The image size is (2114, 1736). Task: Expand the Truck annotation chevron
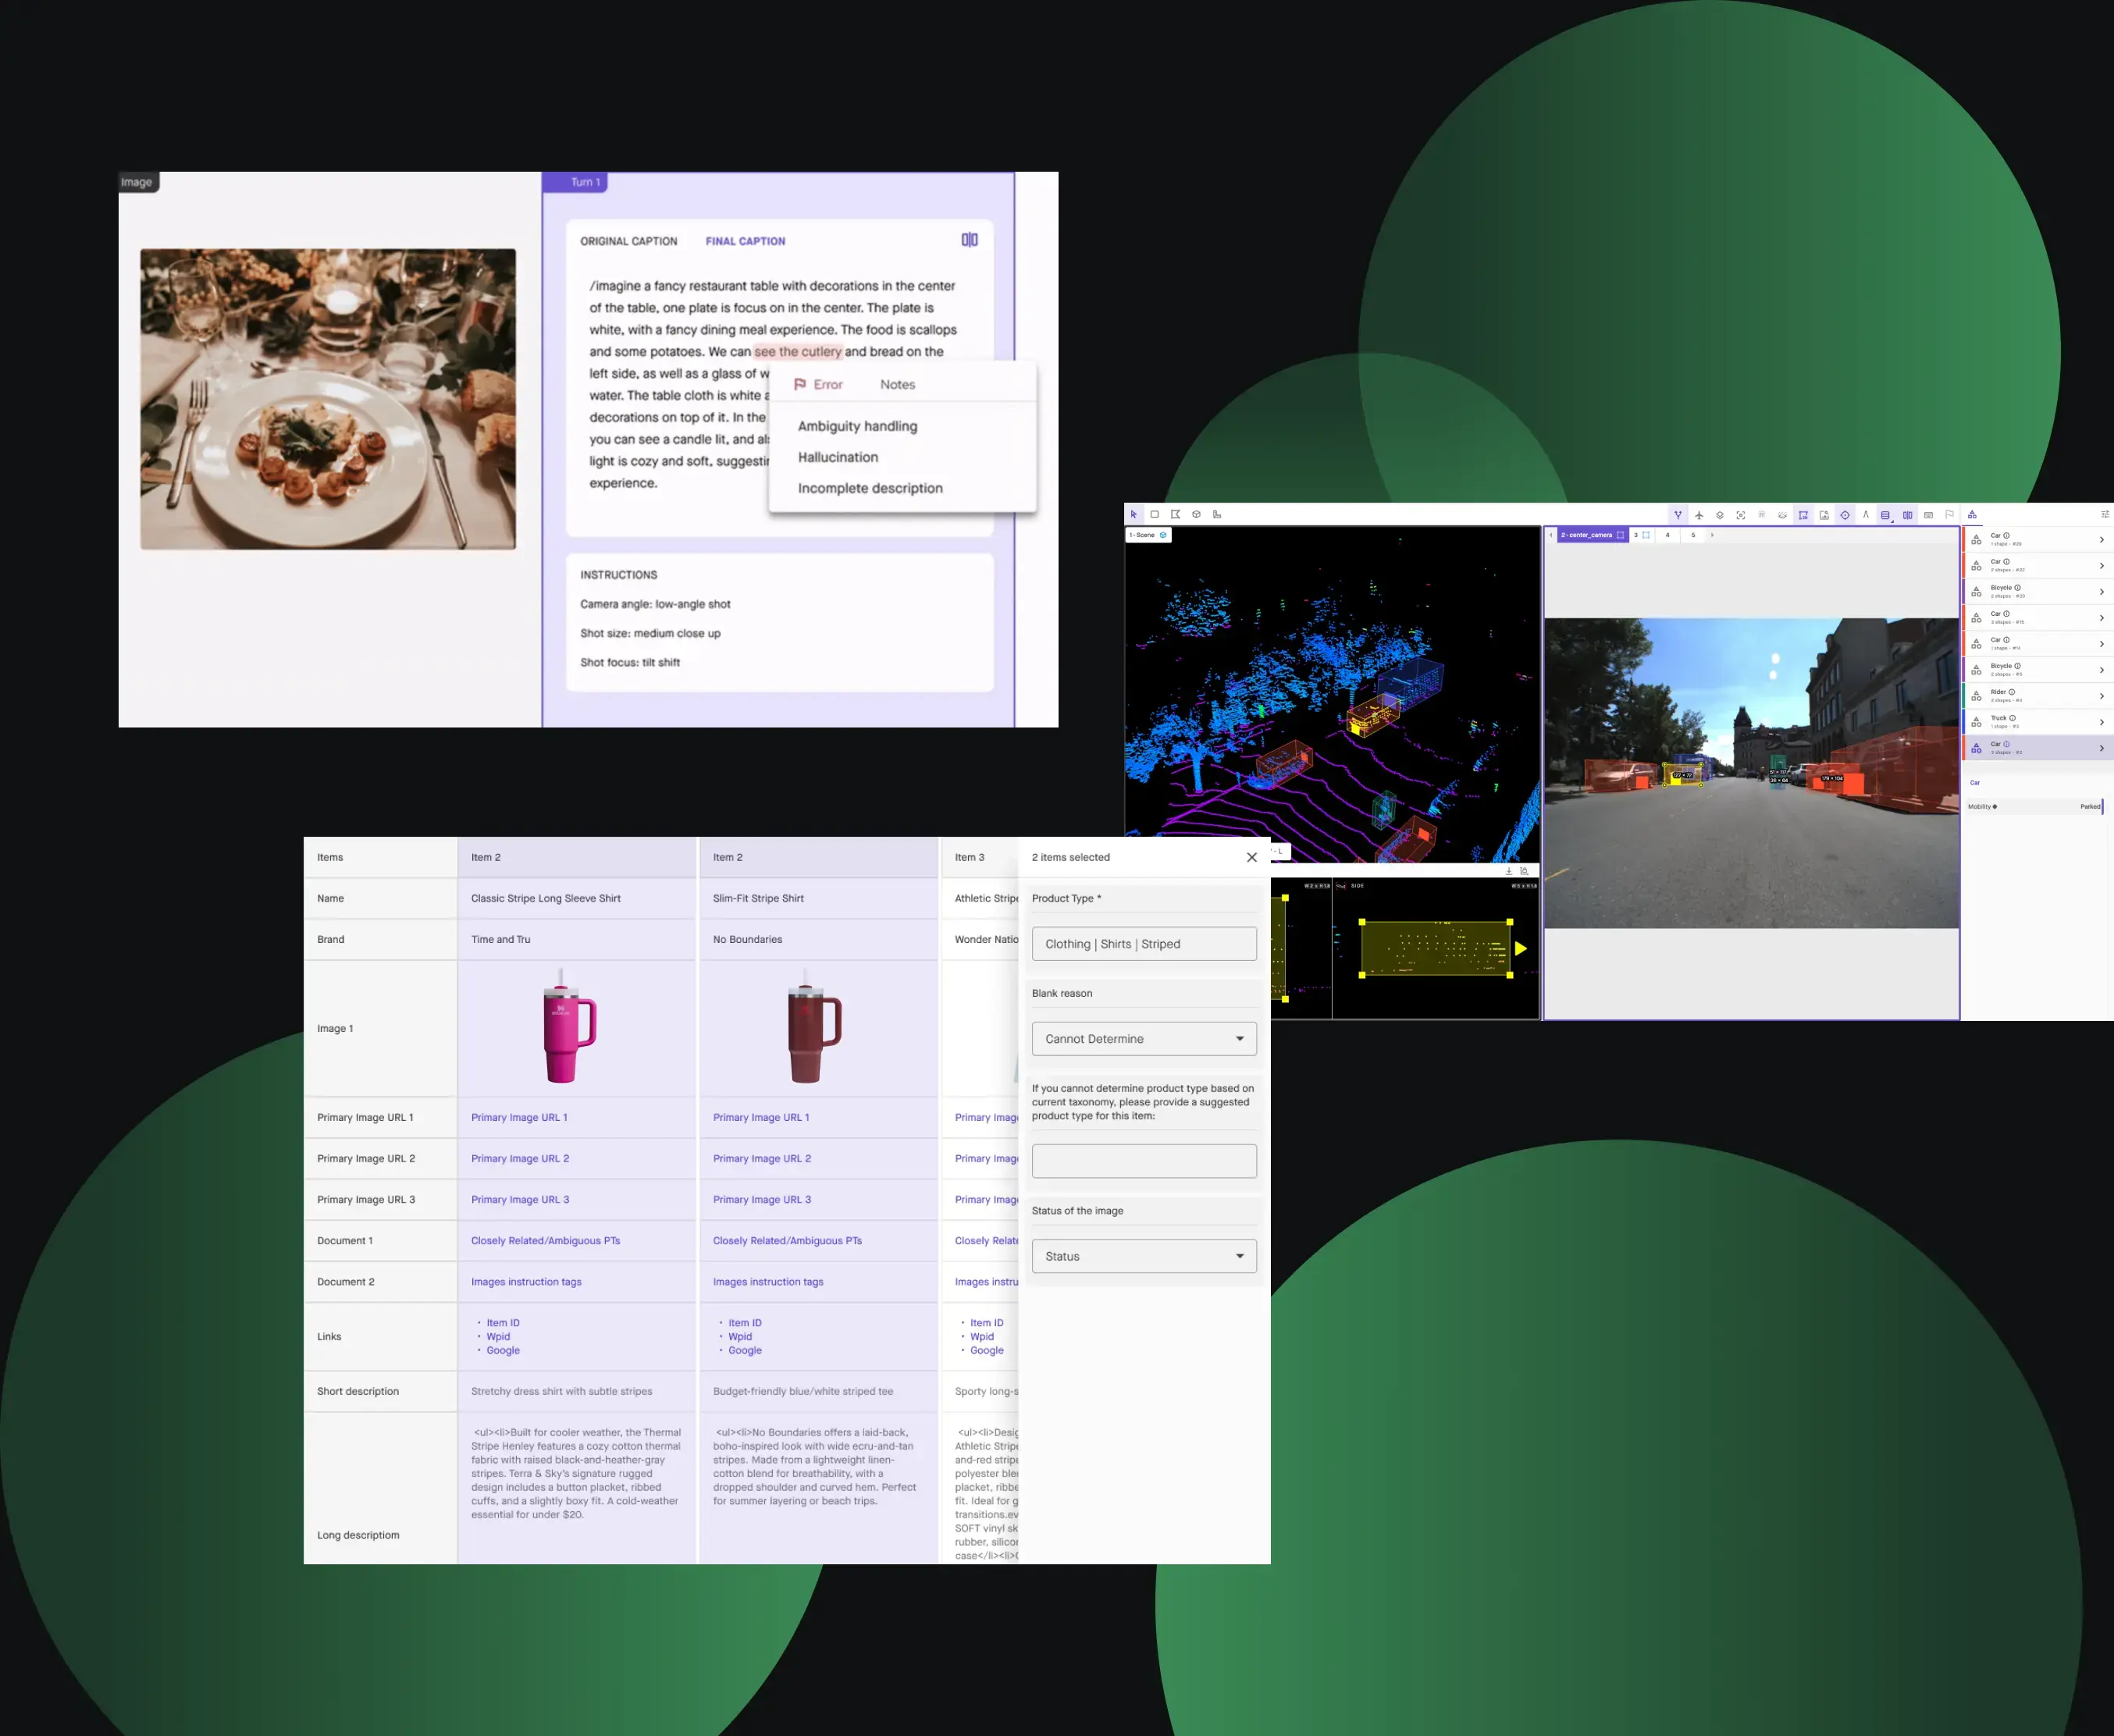coord(2101,722)
